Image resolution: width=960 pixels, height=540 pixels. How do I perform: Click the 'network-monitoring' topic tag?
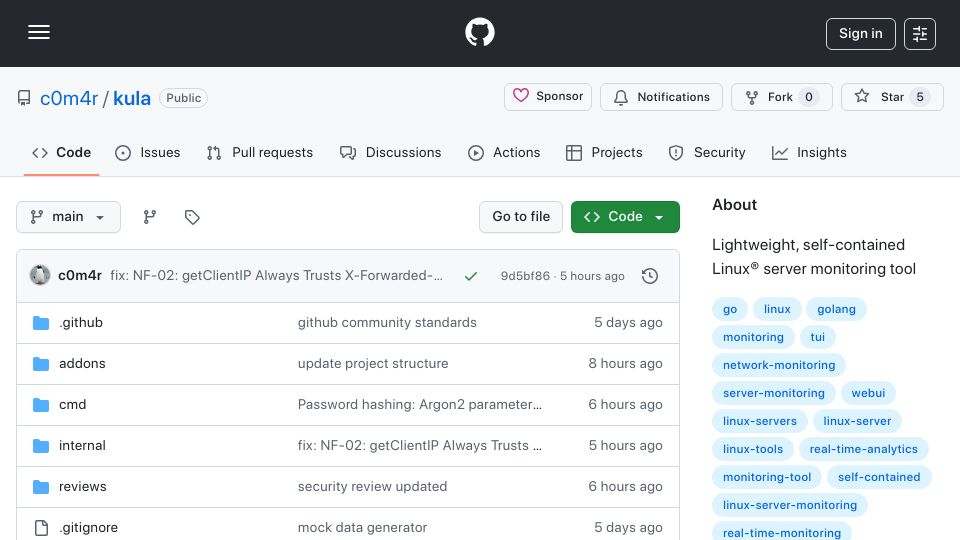coord(779,366)
